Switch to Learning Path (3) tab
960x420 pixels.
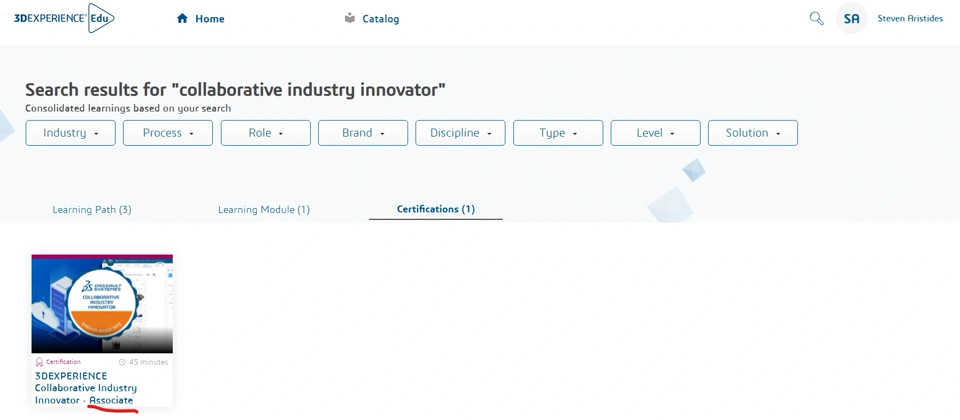pos(92,209)
